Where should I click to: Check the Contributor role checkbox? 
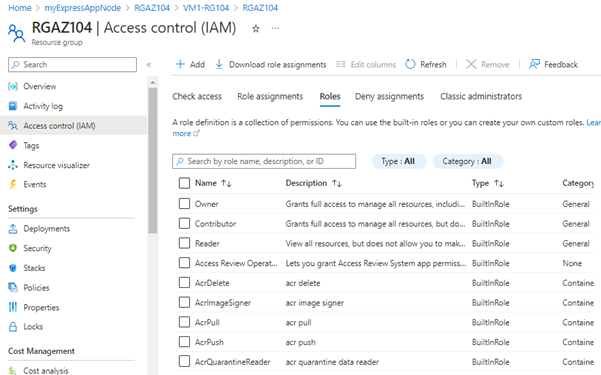(184, 223)
